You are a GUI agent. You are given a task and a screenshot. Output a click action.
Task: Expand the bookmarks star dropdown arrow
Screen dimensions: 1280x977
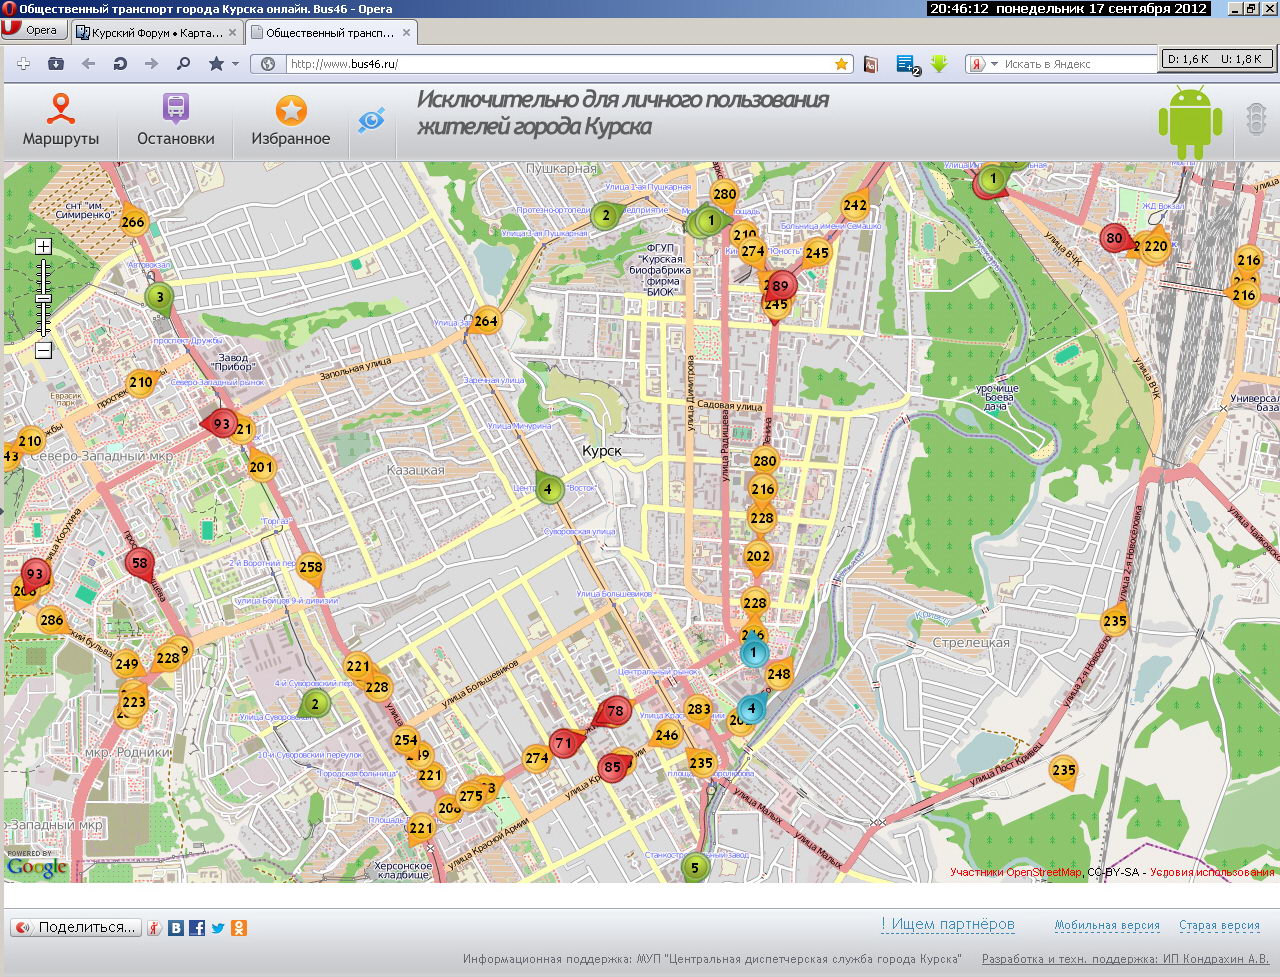tap(236, 64)
